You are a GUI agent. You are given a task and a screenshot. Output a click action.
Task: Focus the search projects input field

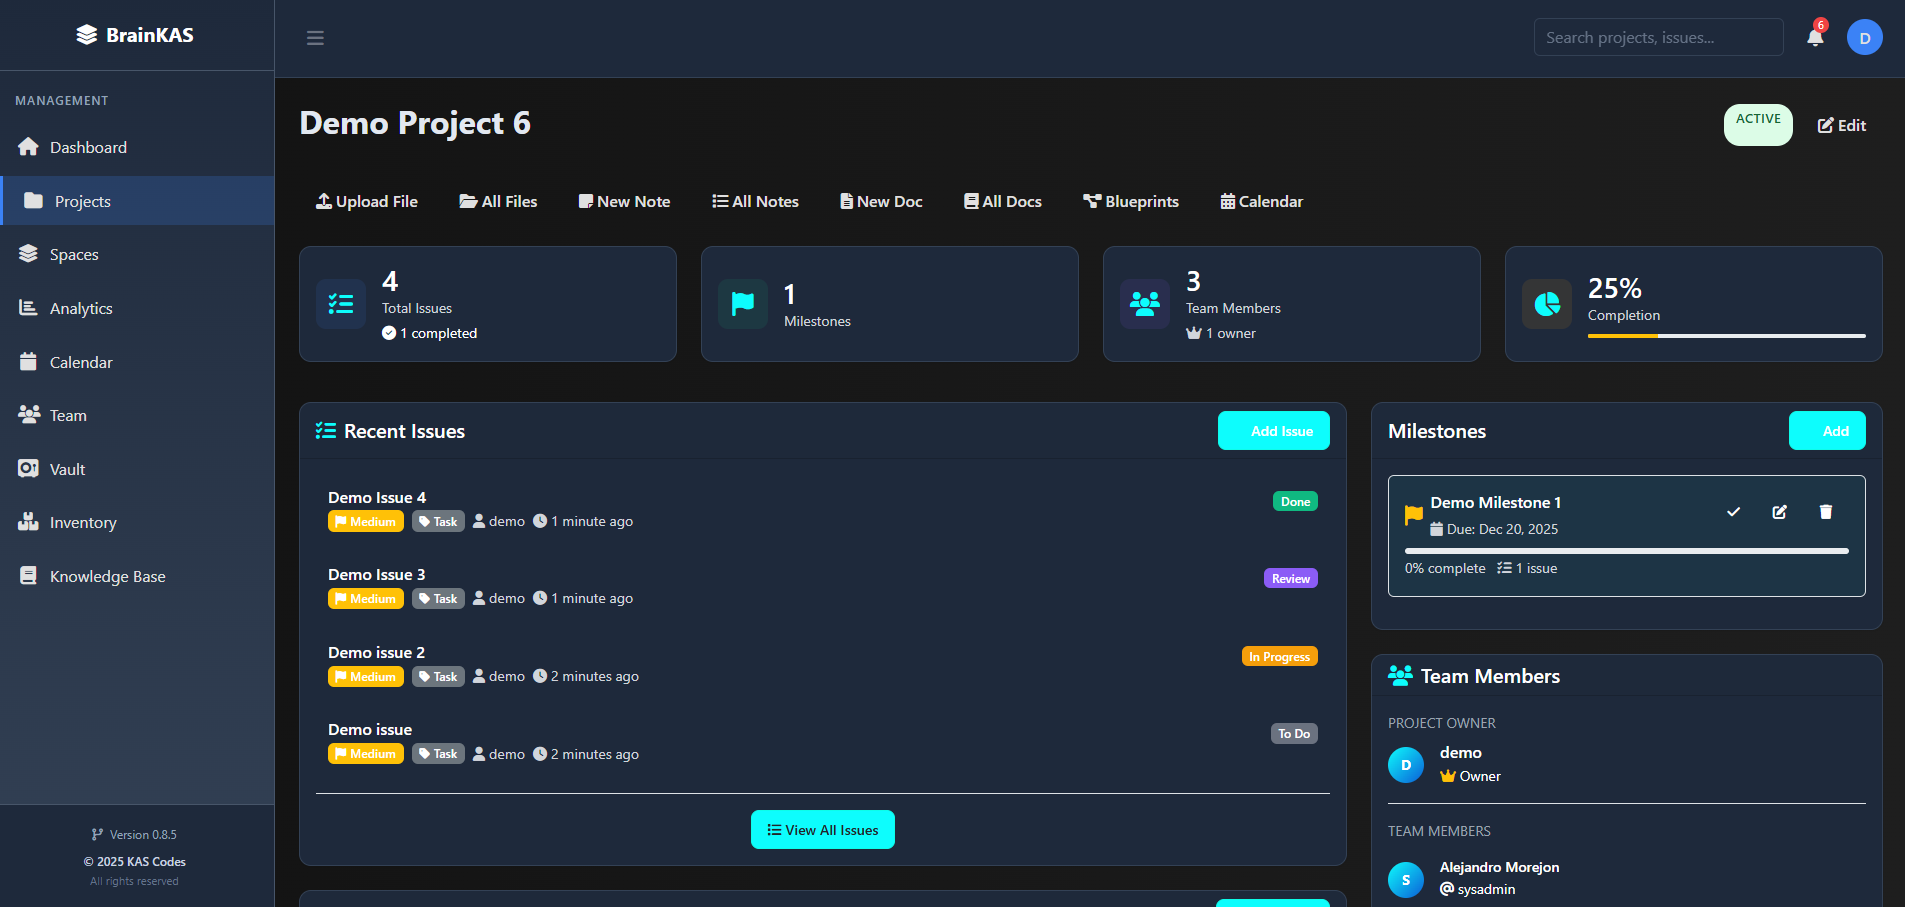(1658, 38)
